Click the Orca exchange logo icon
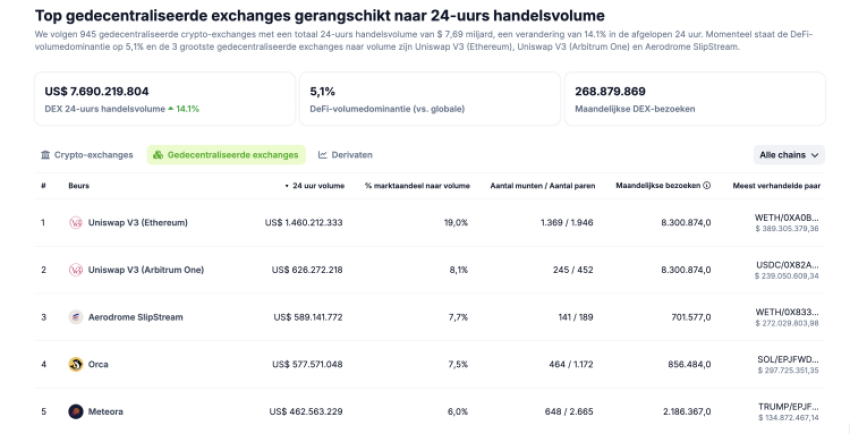 [75, 364]
